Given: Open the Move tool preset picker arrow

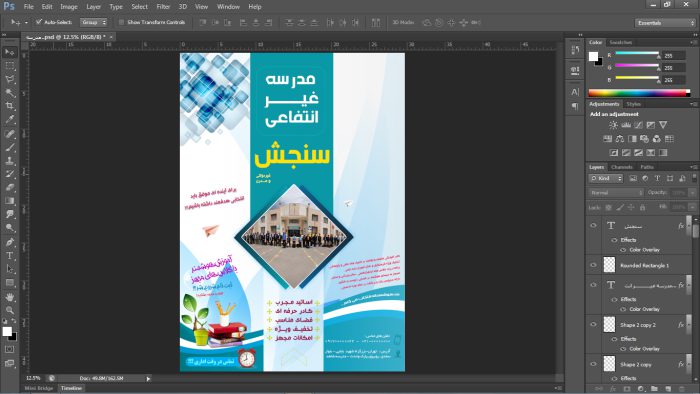Looking at the screenshot, I should [26, 22].
